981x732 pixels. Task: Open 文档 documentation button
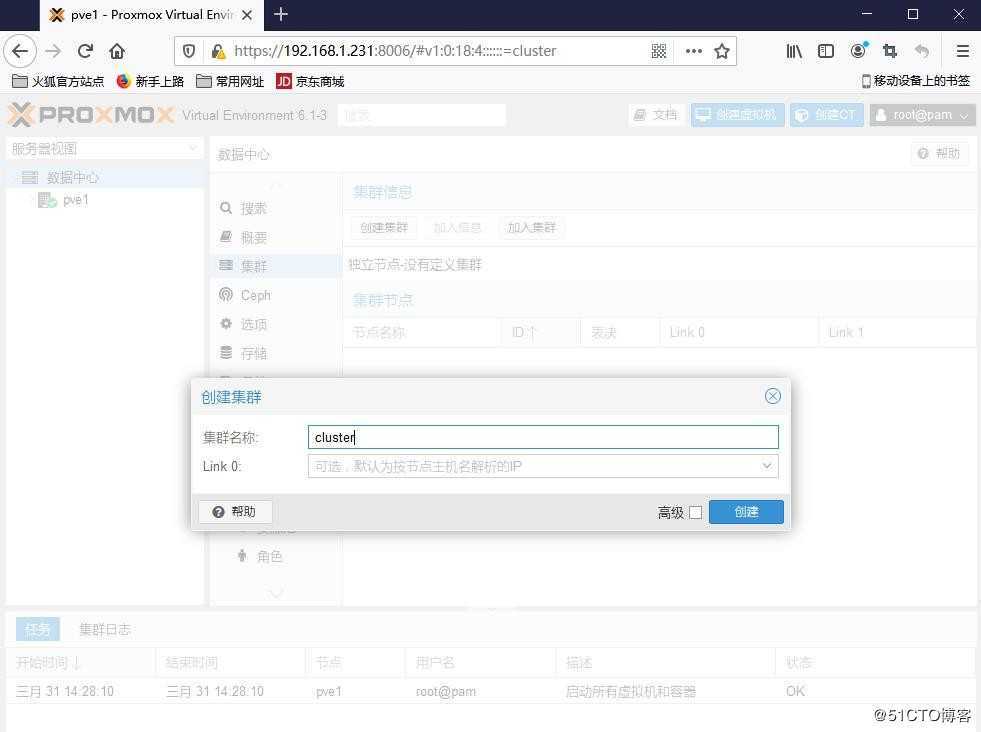pos(656,115)
